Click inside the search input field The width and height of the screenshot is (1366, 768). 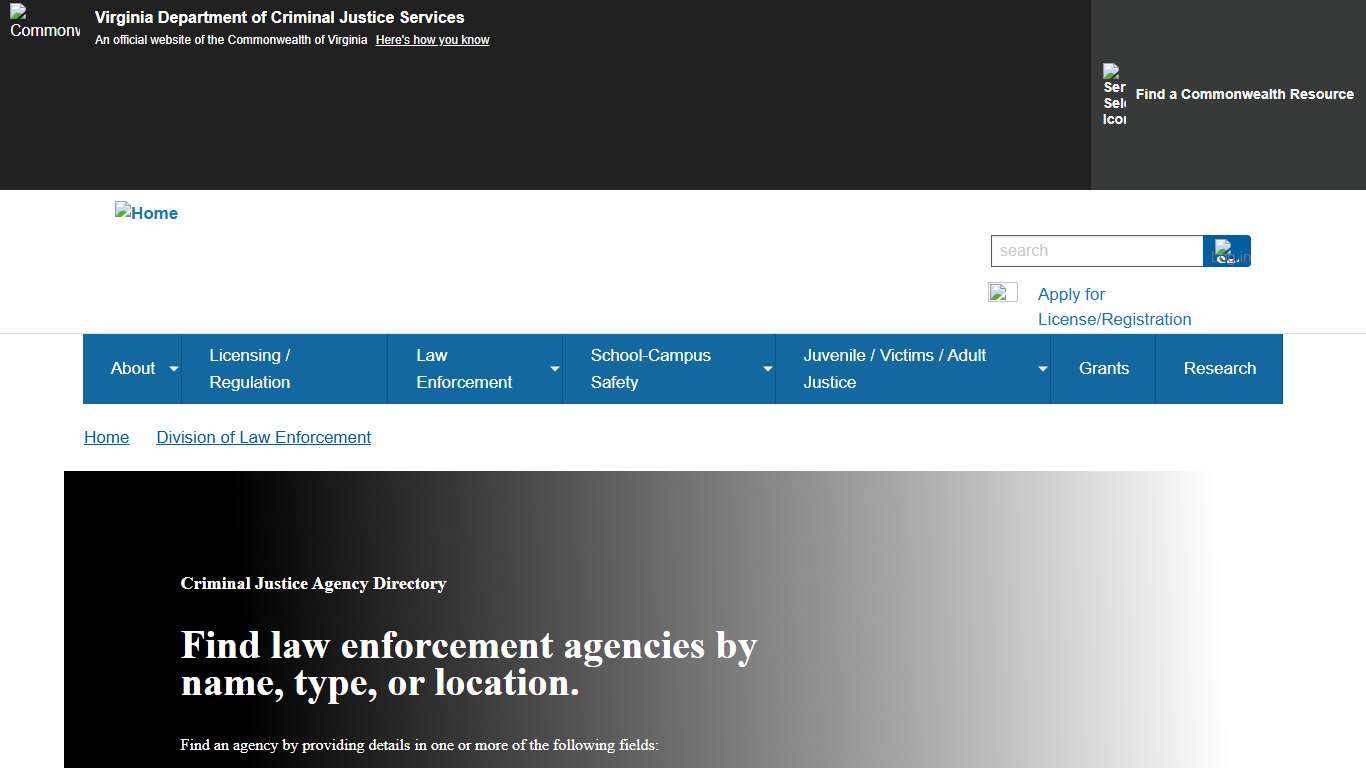1097,251
